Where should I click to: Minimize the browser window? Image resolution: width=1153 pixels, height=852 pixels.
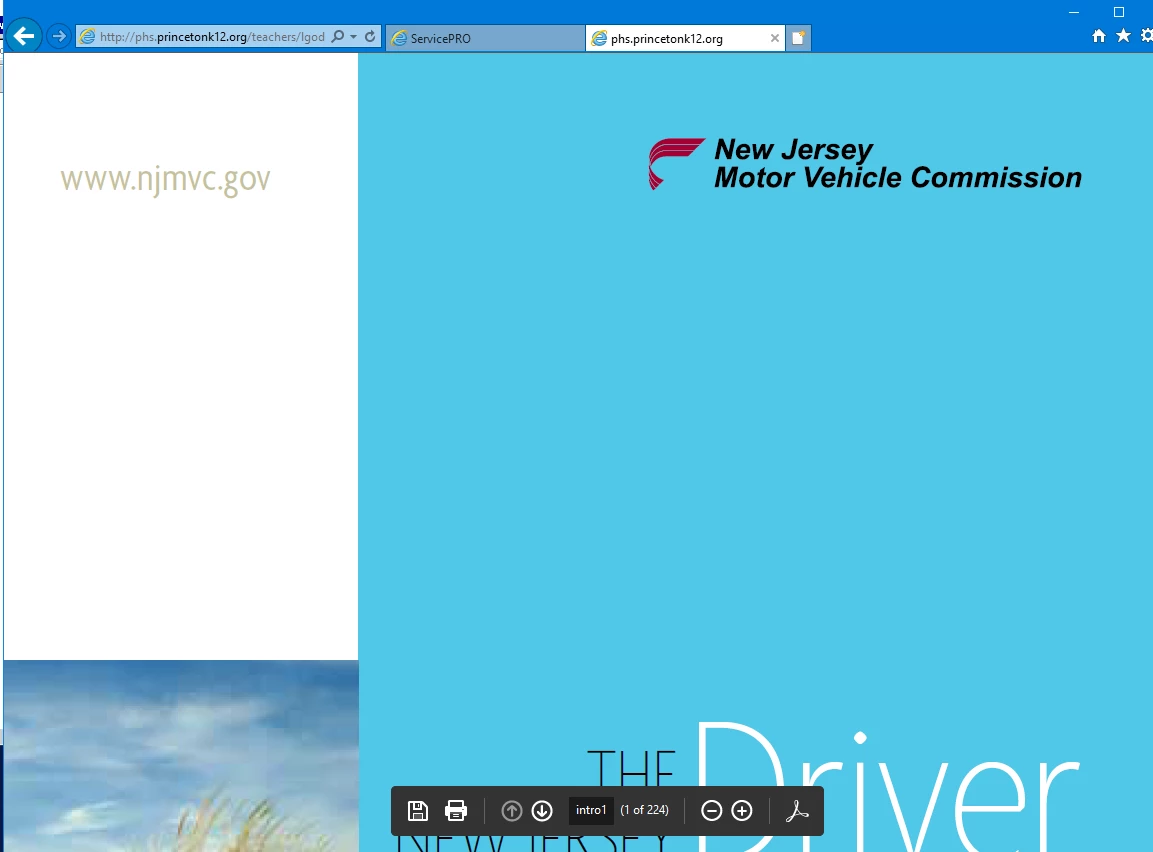click(1074, 12)
